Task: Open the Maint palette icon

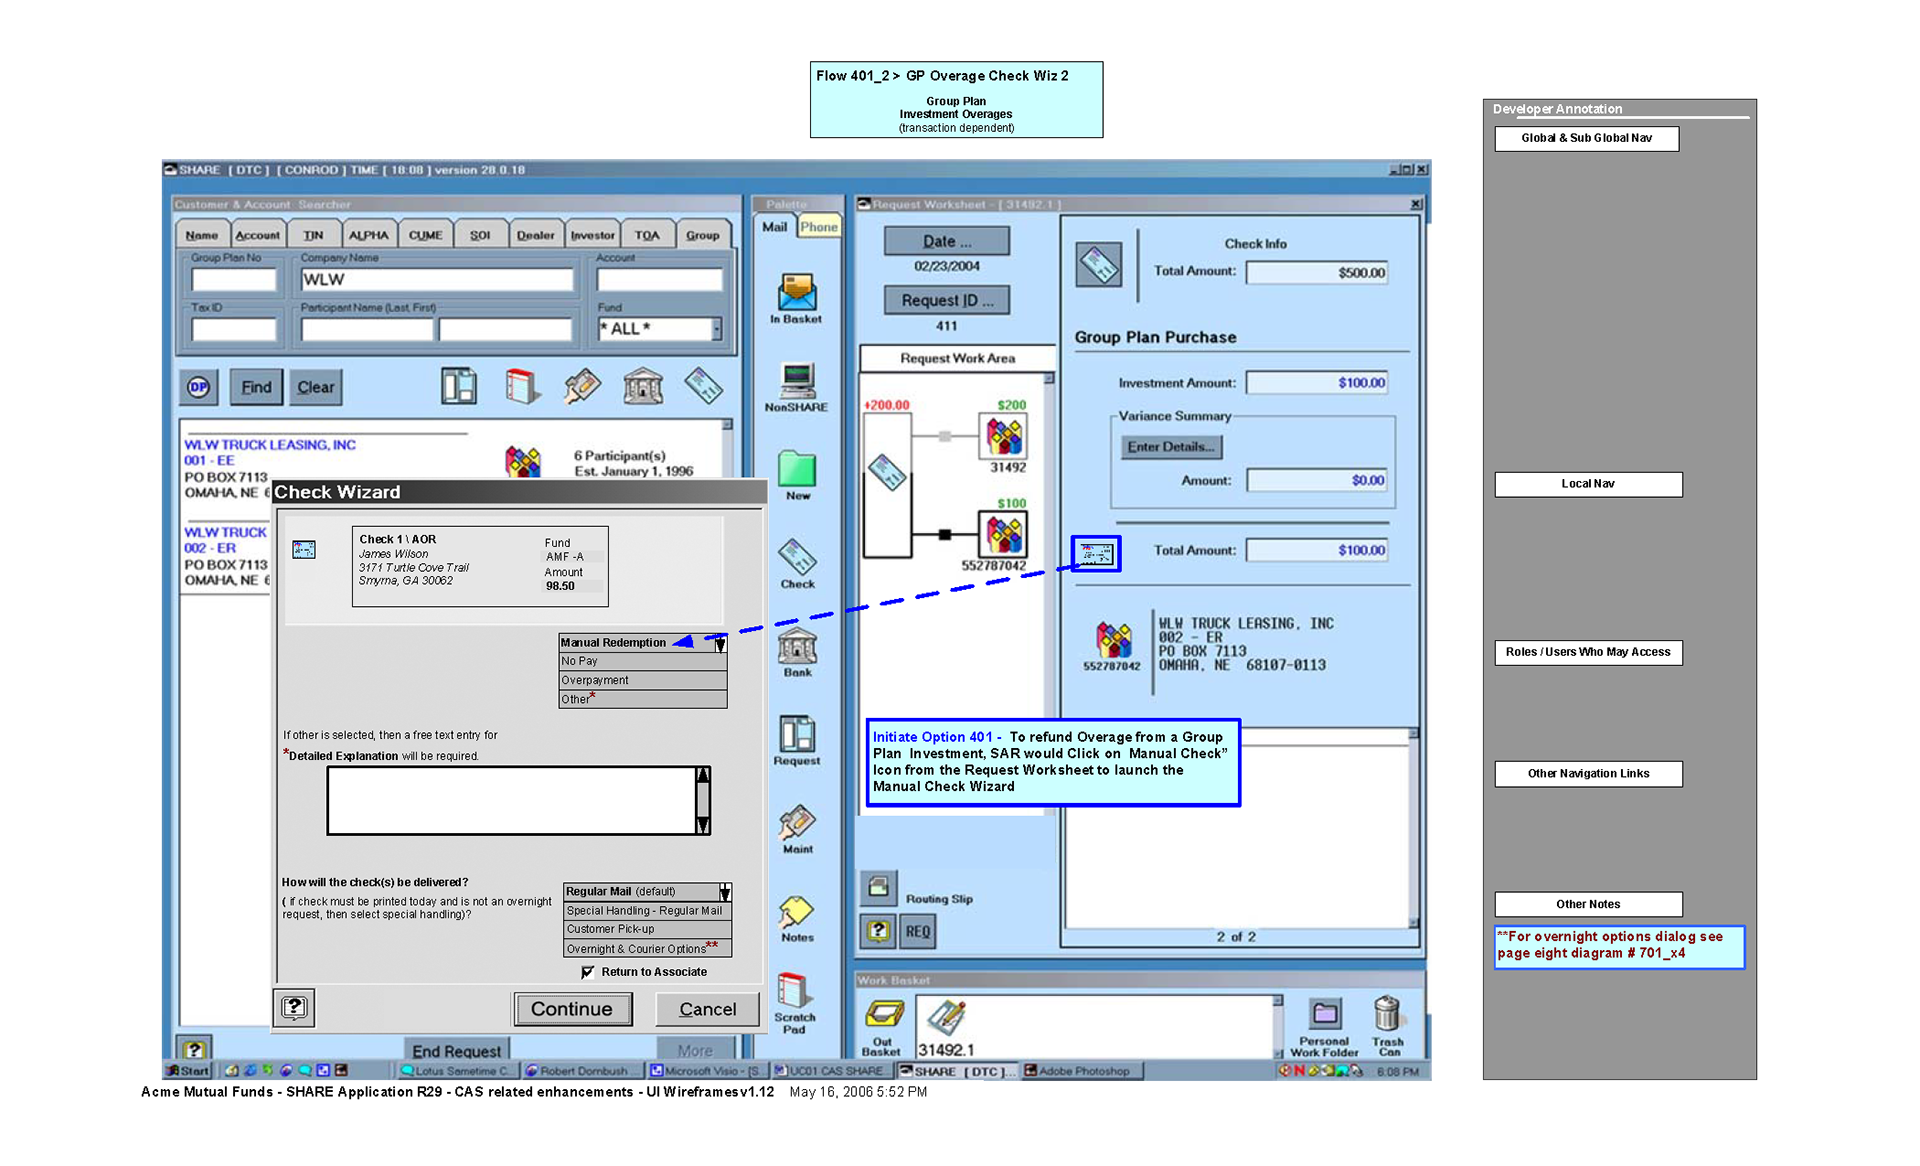Action: 797,823
